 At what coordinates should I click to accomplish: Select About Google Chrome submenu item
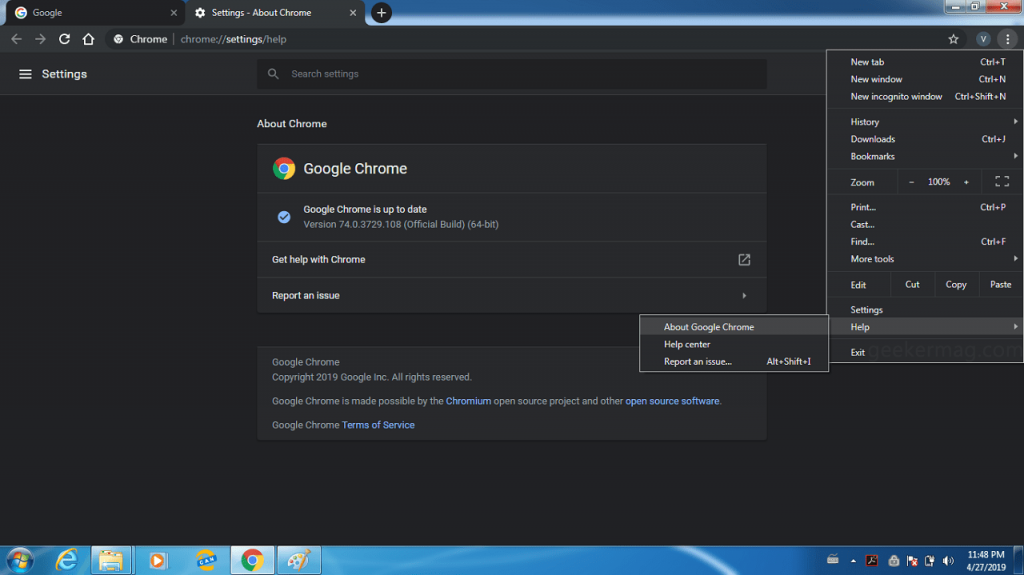click(x=733, y=327)
